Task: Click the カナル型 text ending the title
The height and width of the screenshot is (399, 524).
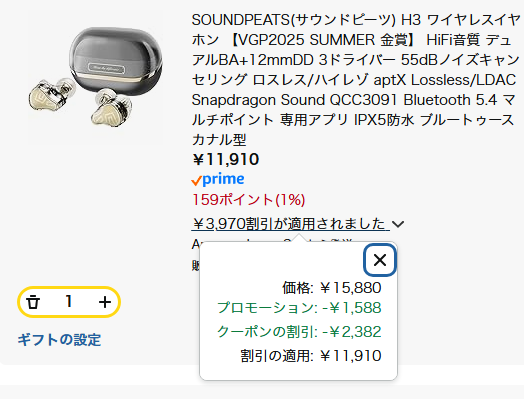Action: 219,140
